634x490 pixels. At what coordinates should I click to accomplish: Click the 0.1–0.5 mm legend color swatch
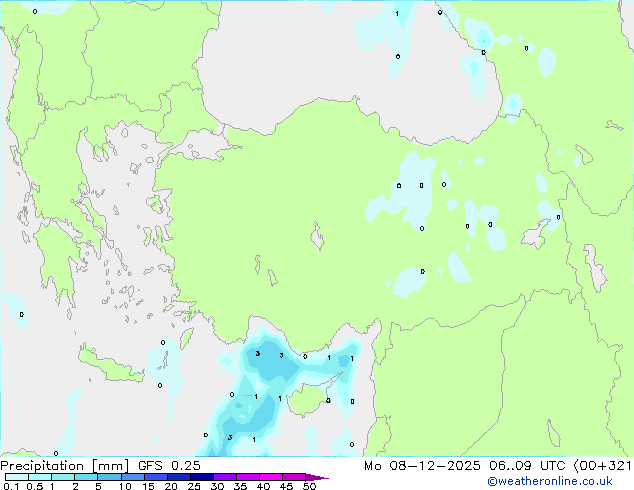tap(17, 477)
